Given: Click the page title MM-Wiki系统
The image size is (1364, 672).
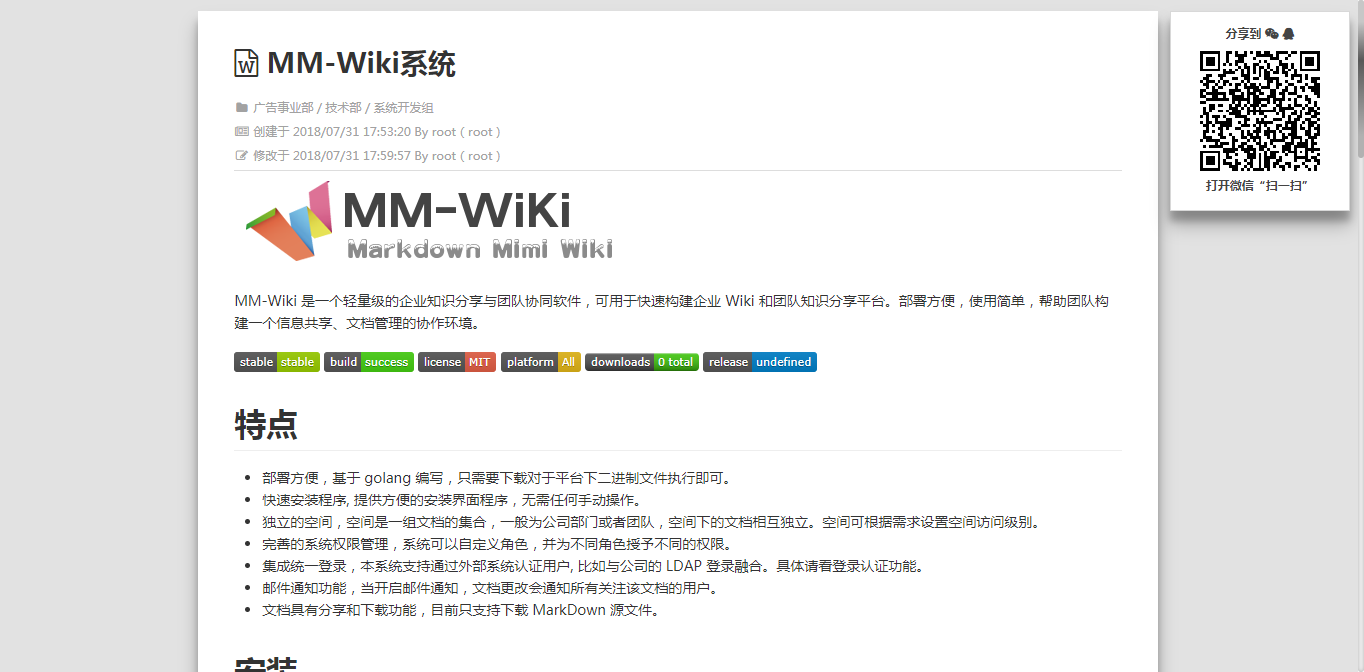Looking at the screenshot, I should pos(361,63).
